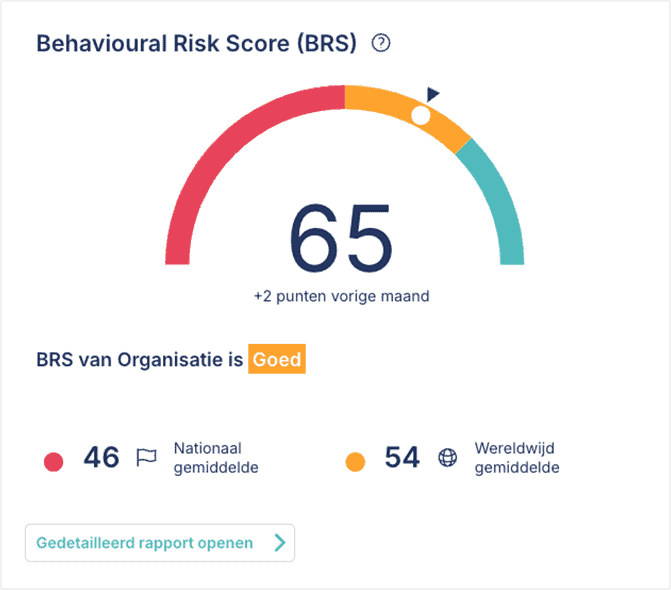Click the orange segment of the gauge
The width and height of the screenshot is (671, 590).
click(x=380, y=99)
